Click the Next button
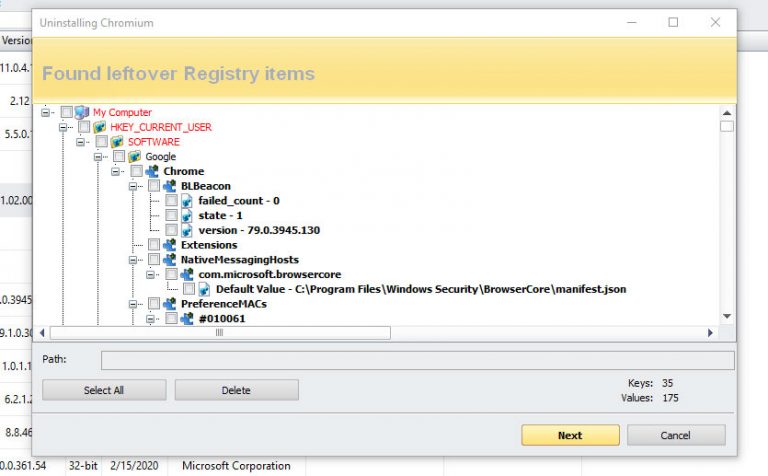Viewport: 768px width, 476px height. tap(569, 435)
